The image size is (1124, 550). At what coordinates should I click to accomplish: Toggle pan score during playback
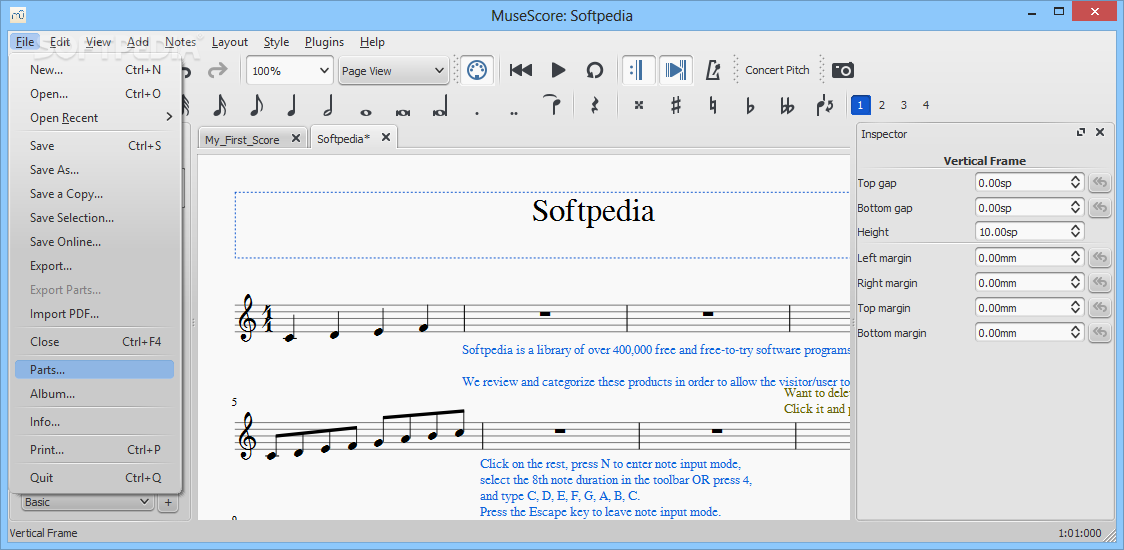[675, 70]
